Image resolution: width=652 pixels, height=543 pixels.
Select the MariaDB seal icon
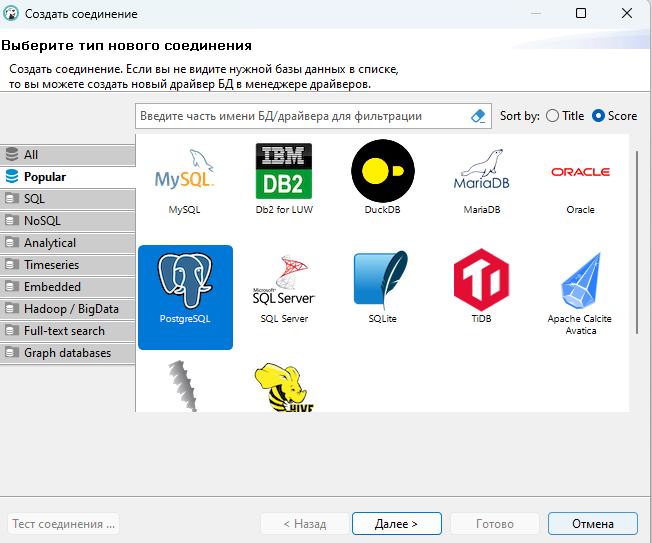[x=482, y=169]
